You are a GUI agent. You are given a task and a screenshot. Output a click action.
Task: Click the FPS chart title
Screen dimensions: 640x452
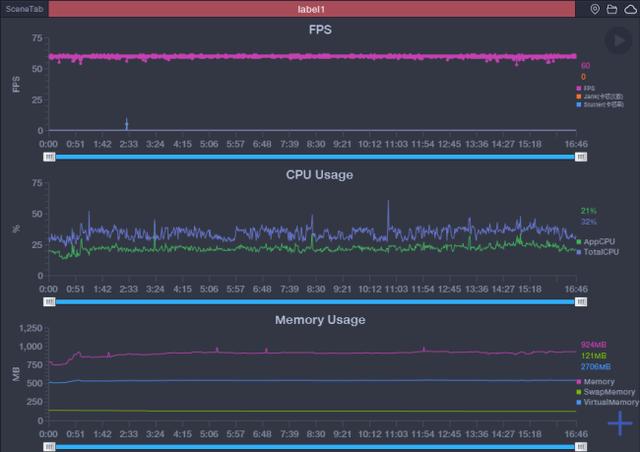320,30
